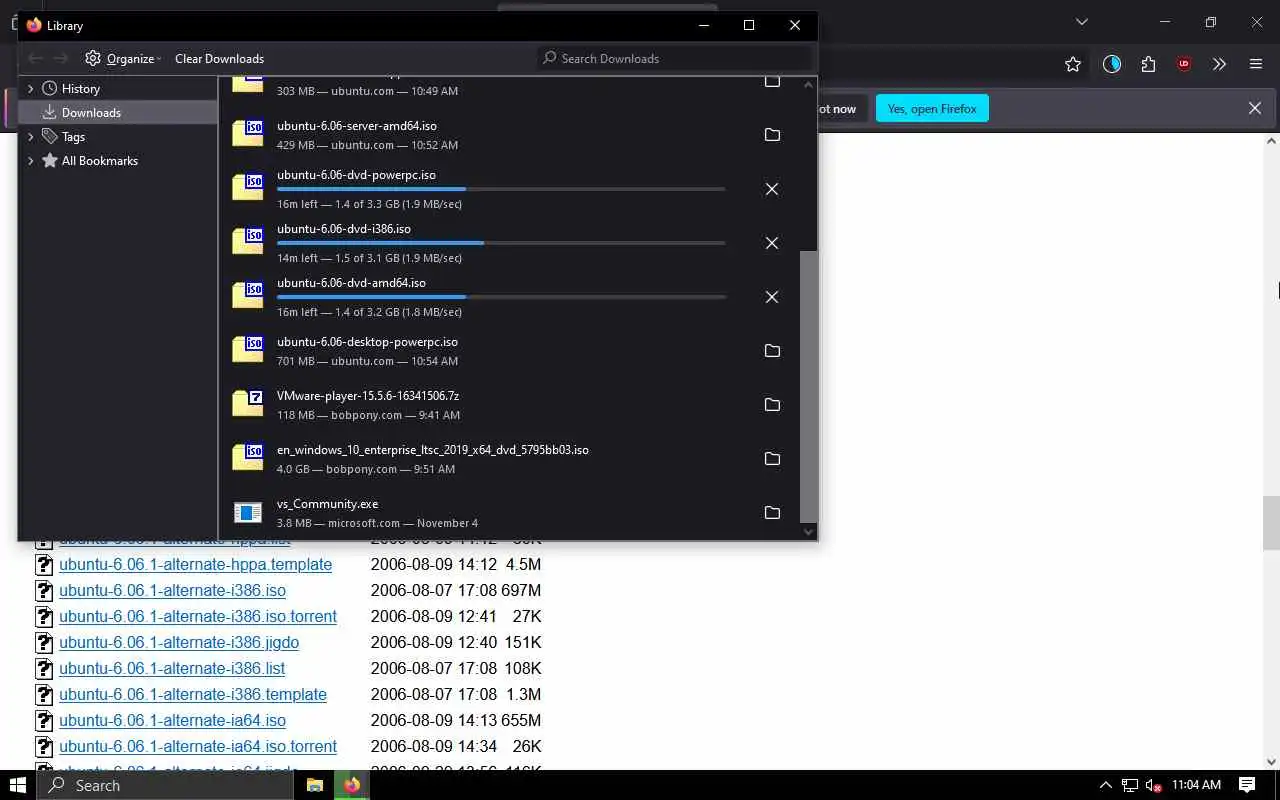Viewport: 1280px width, 800px height.
Task: Click the vs_Community.exe file icon
Action: (247, 513)
